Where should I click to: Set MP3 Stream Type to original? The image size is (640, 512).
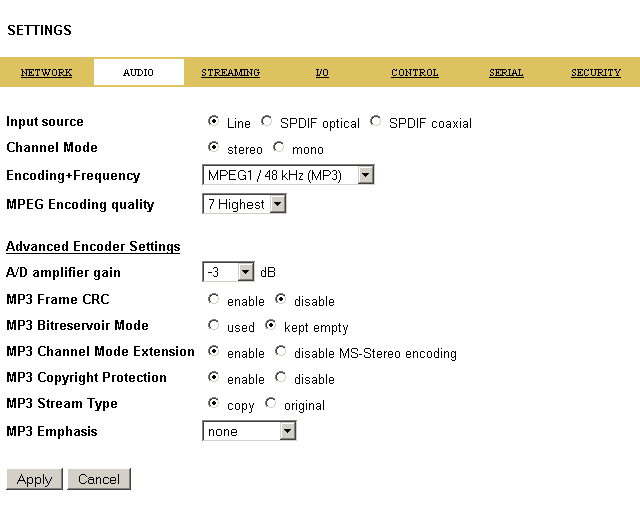point(271,404)
